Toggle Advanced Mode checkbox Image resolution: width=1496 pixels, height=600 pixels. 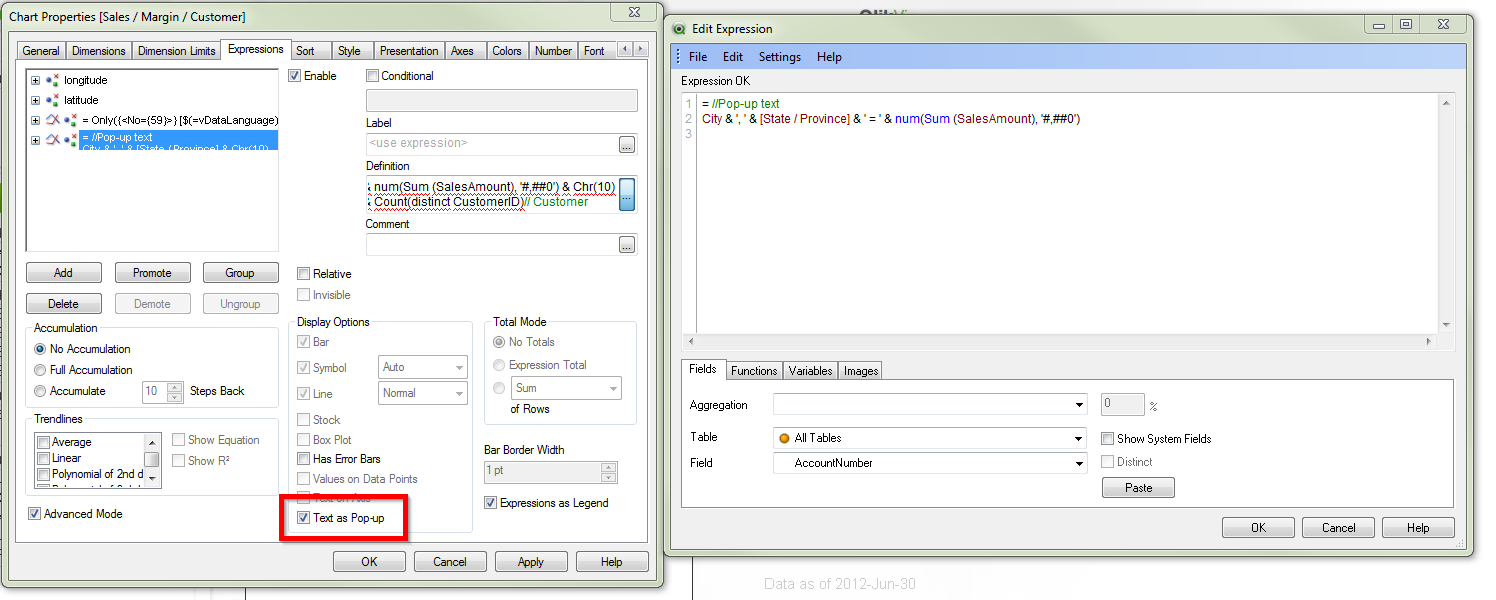[x=35, y=514]
